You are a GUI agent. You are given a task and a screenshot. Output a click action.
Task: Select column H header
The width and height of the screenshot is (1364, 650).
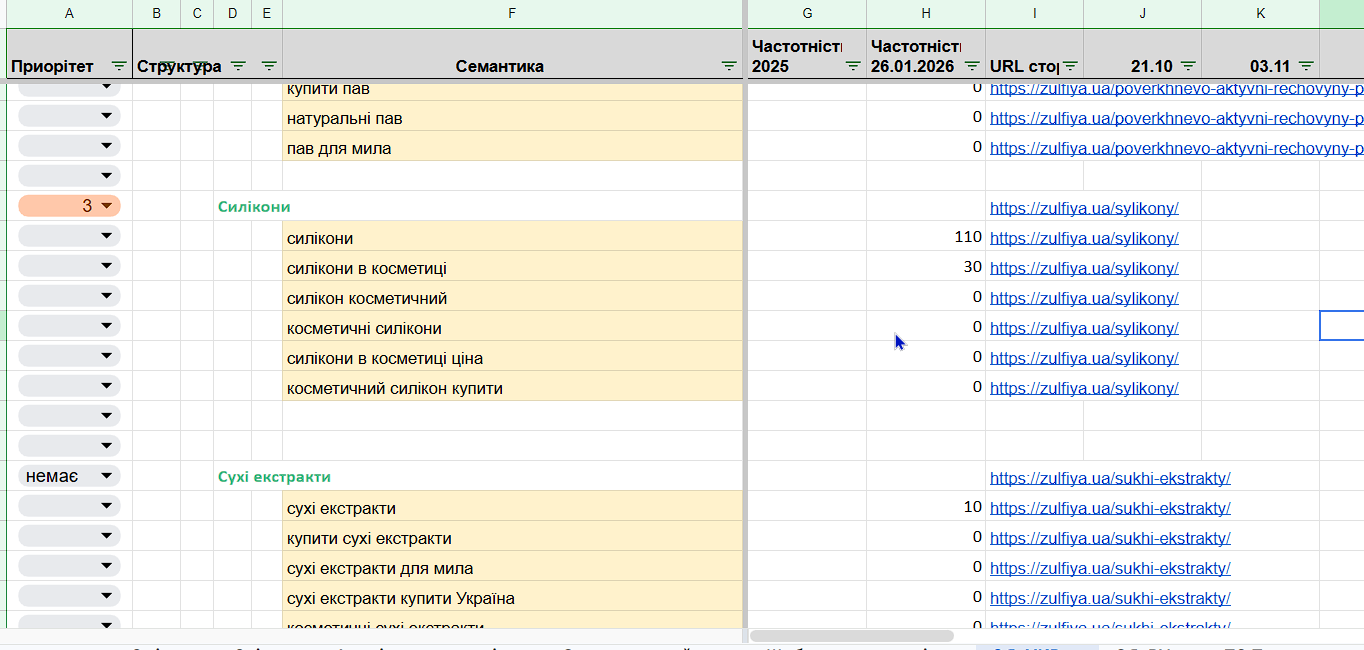[925, 13]
